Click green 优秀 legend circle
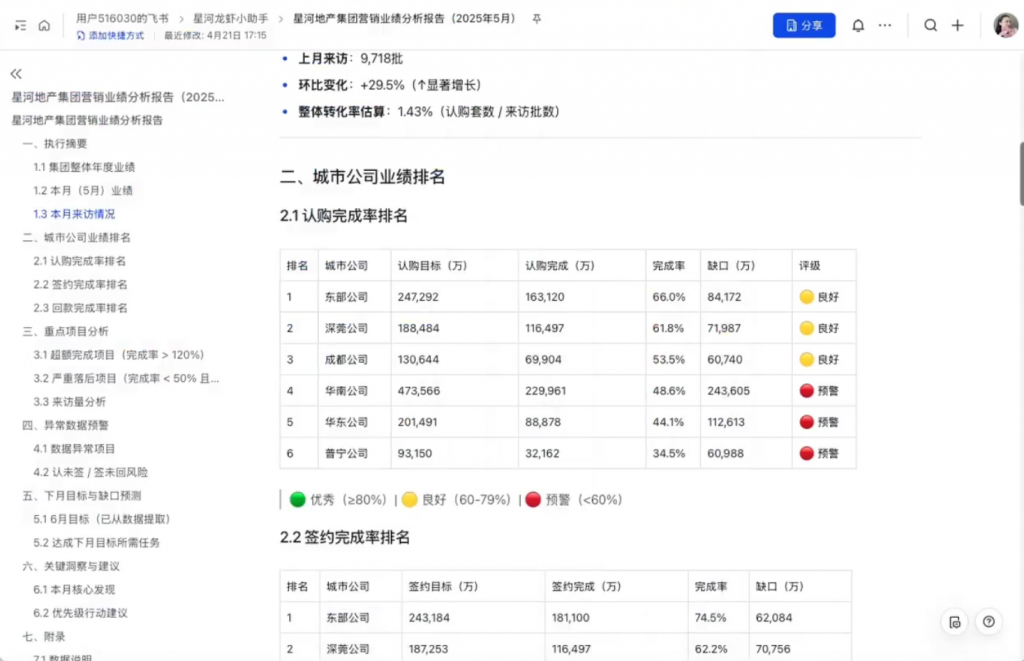The width and height of the screenshot is (1024, 661). pyautogui.click(x=297, y=500)
